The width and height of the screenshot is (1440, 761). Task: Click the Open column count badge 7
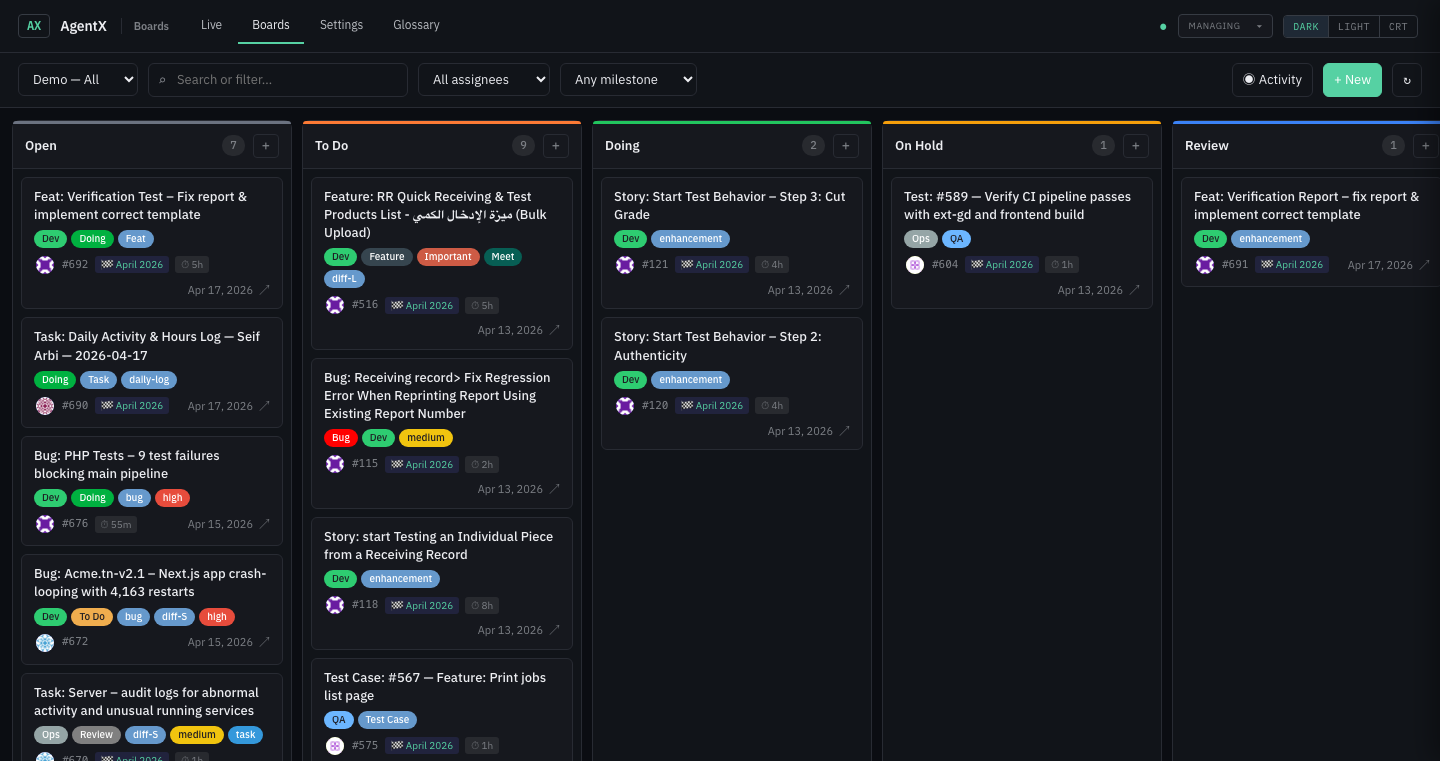(x=233, y=146)
